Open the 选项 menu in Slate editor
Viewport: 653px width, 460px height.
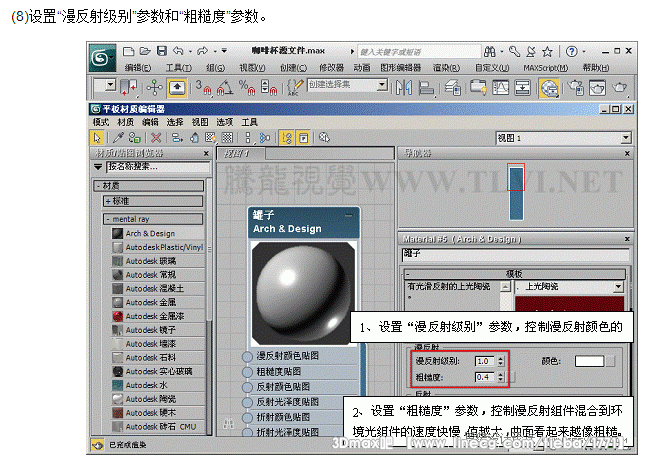click(x=224, y=122)
